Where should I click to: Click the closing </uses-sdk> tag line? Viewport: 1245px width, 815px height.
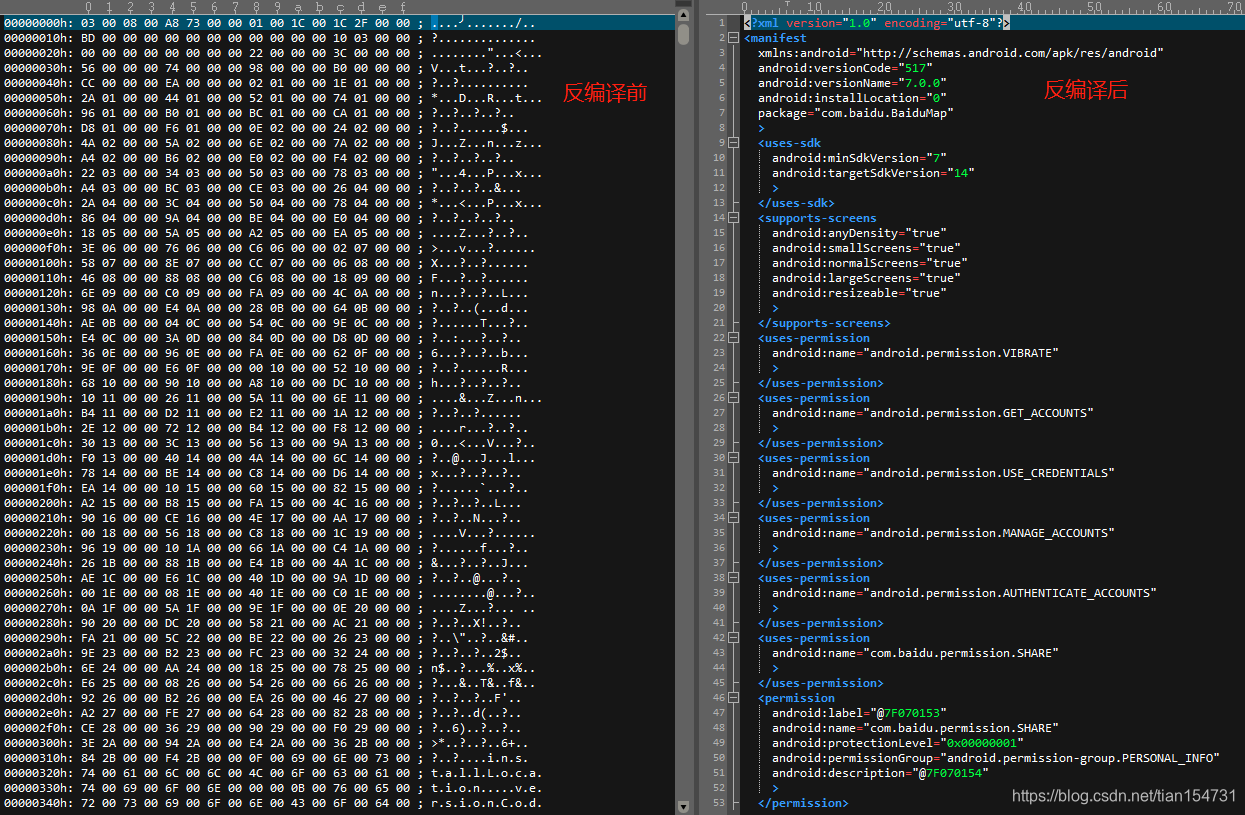tap(796, 203)
